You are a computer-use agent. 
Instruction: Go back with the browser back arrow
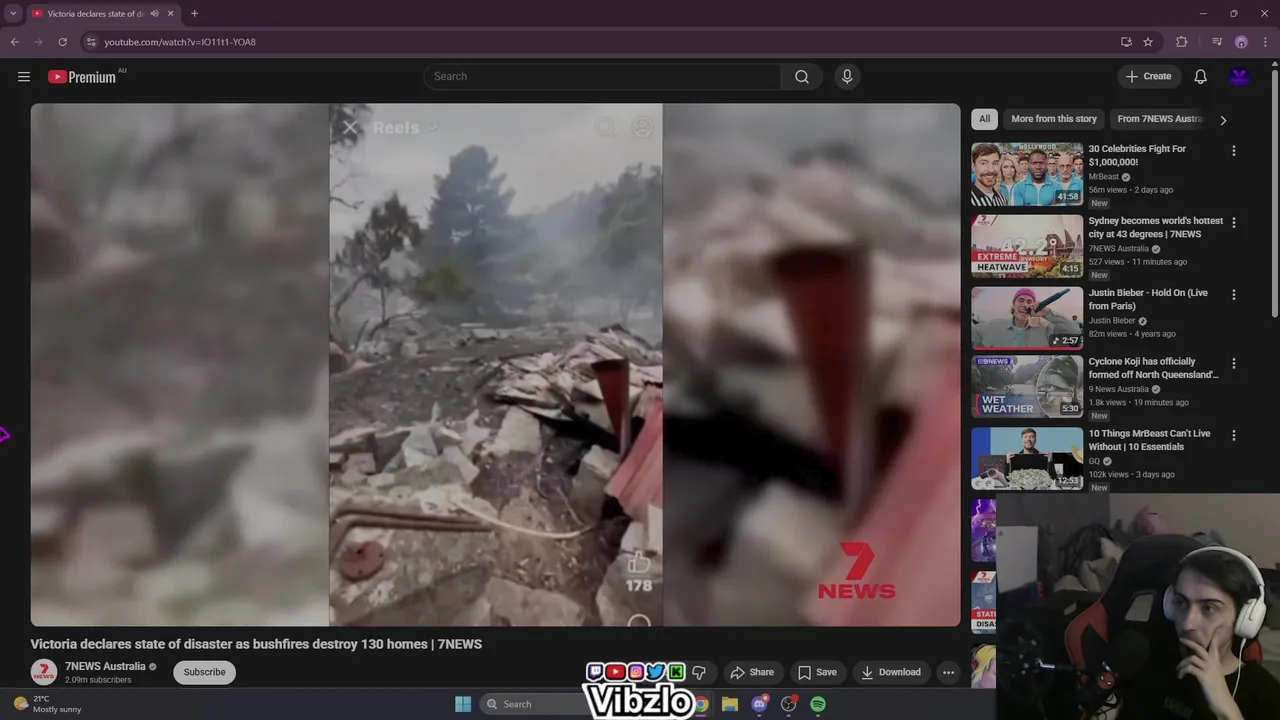pyautogui.click(x=14, y=42)
